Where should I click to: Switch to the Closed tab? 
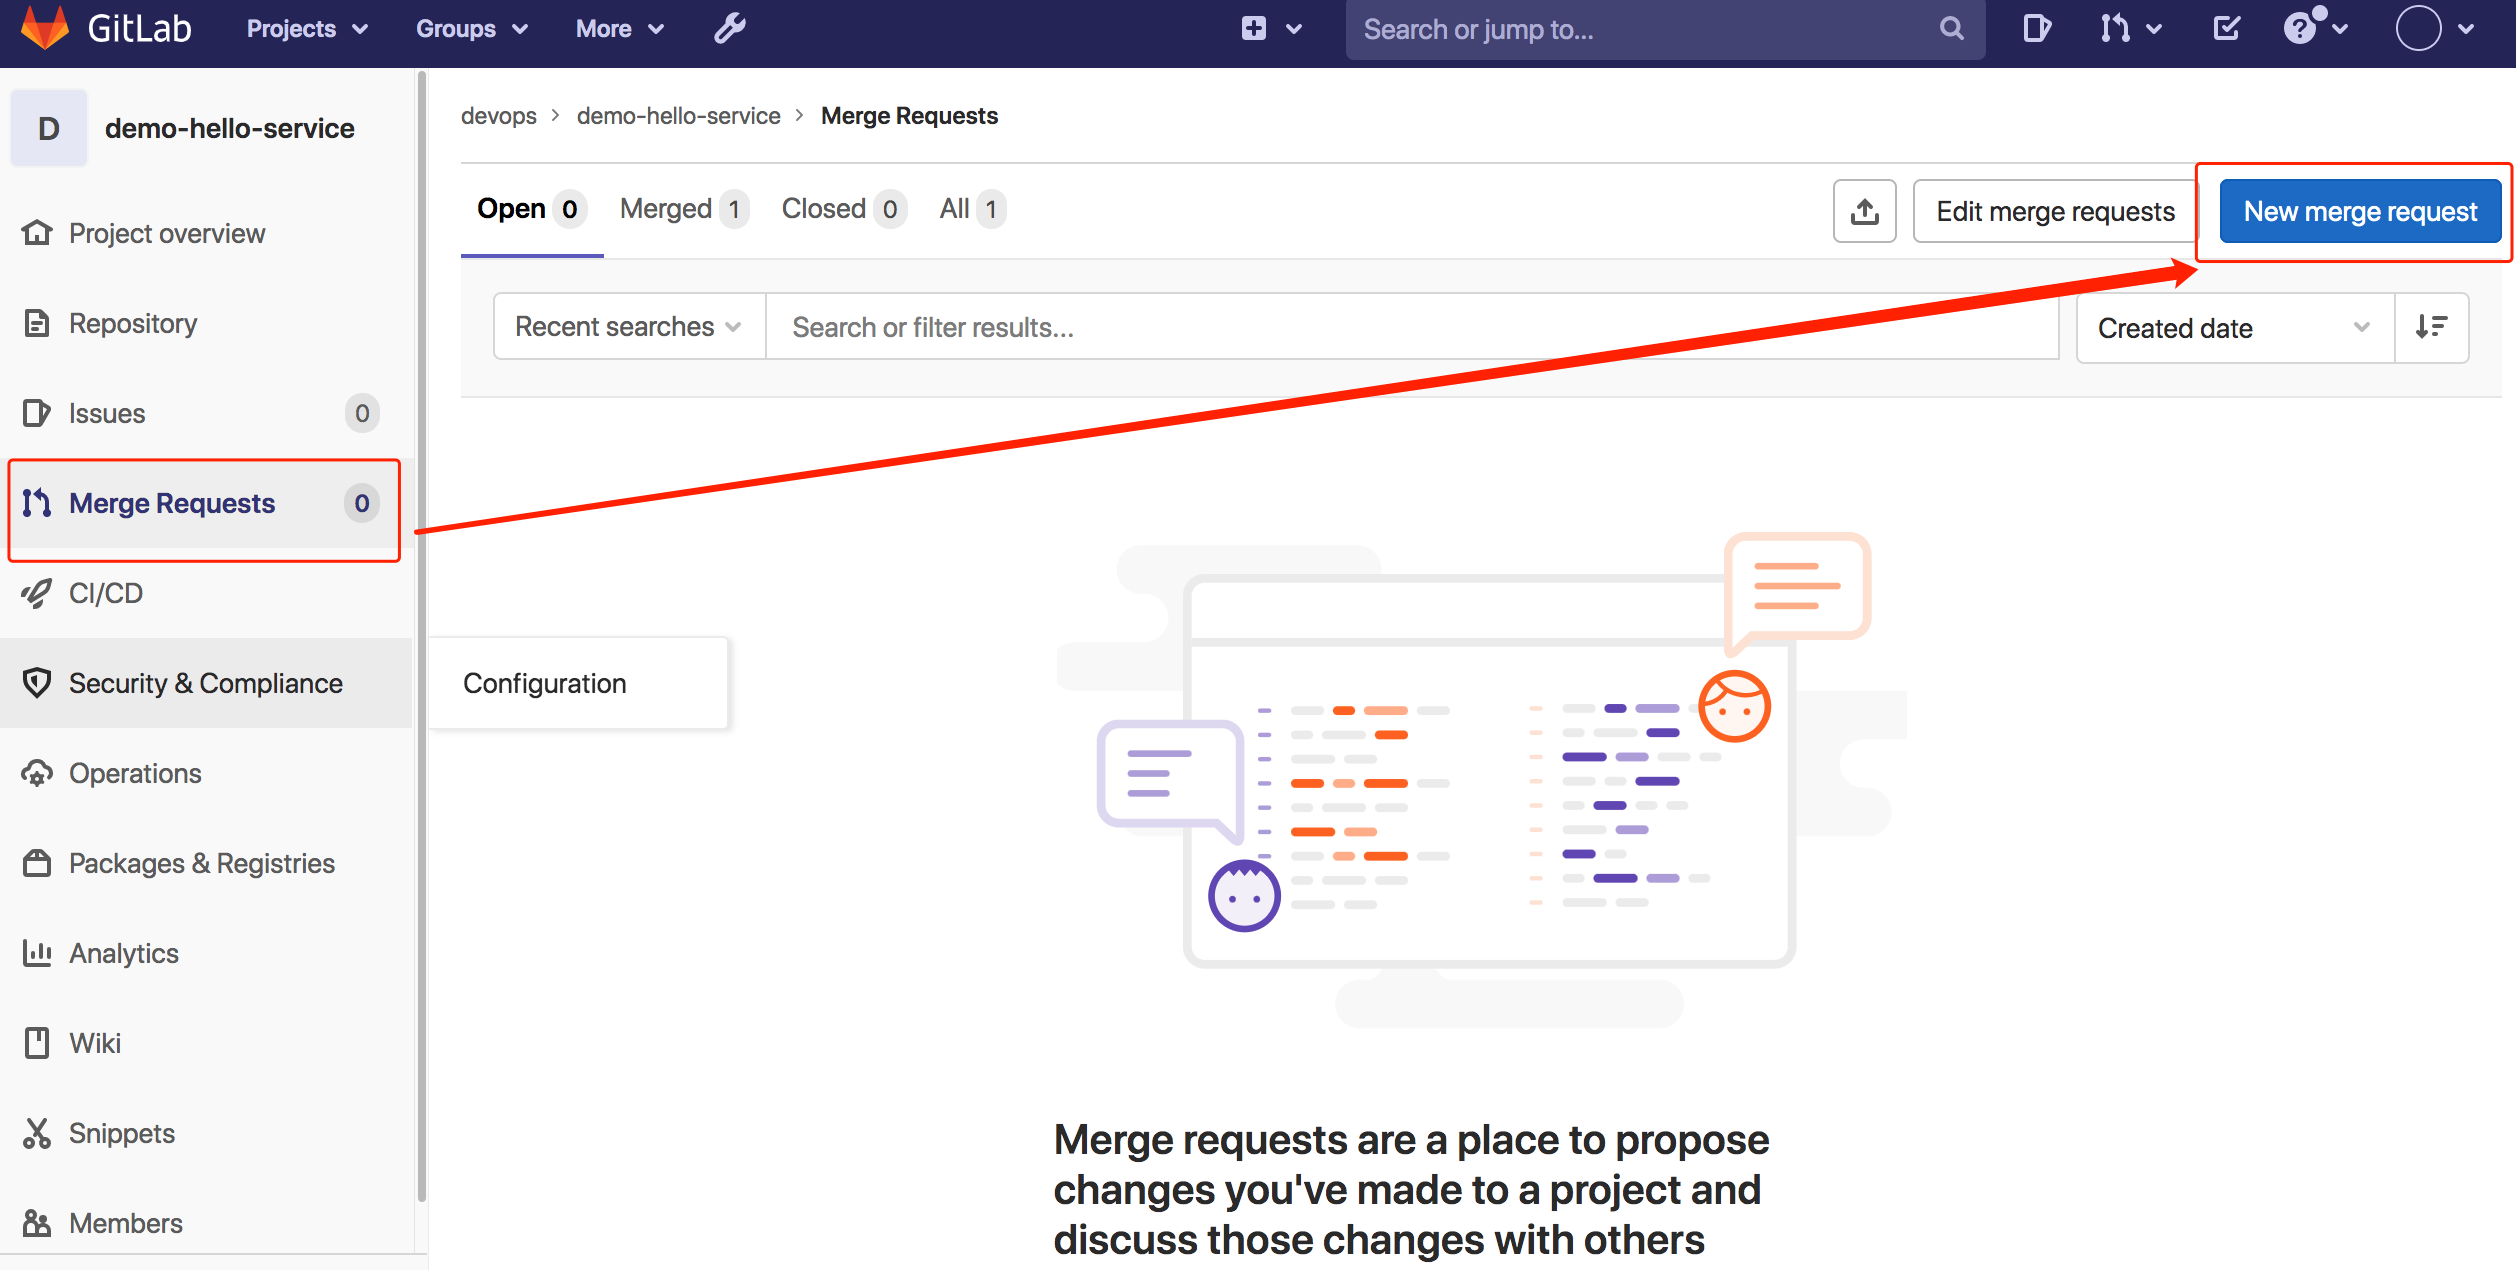point(842,209)
